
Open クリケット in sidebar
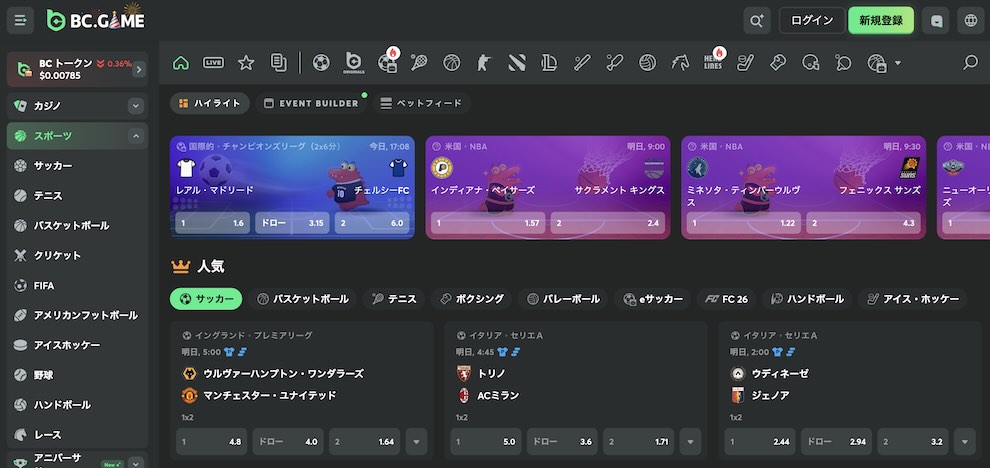pos(78,256)
